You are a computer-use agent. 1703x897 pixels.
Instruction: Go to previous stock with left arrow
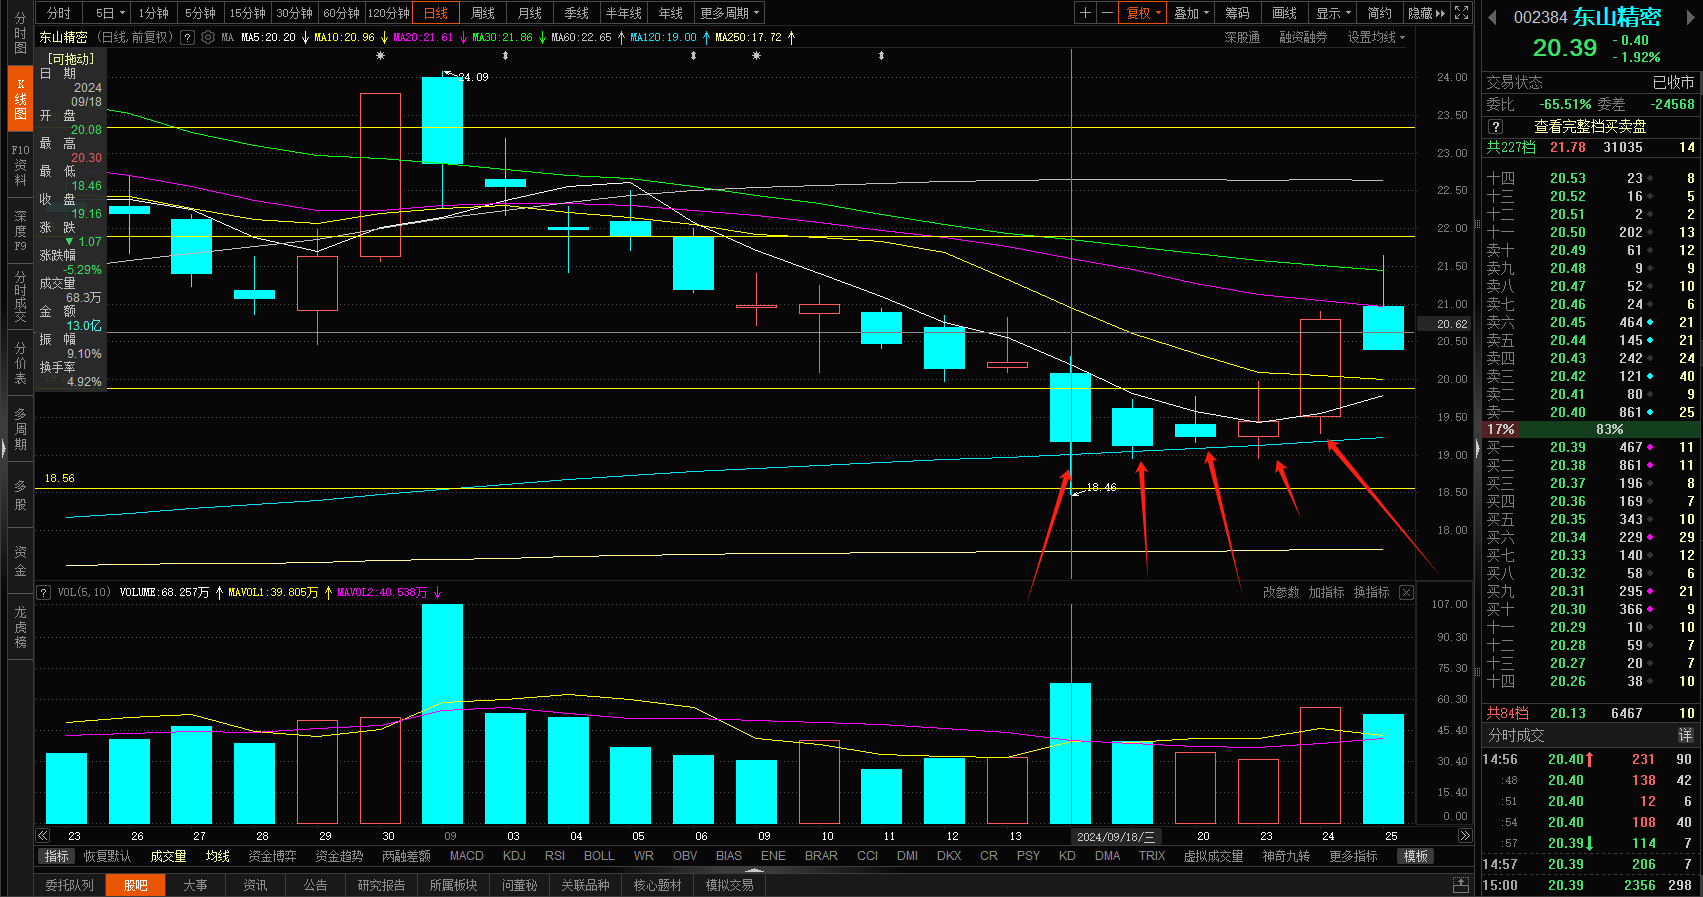1493,17
